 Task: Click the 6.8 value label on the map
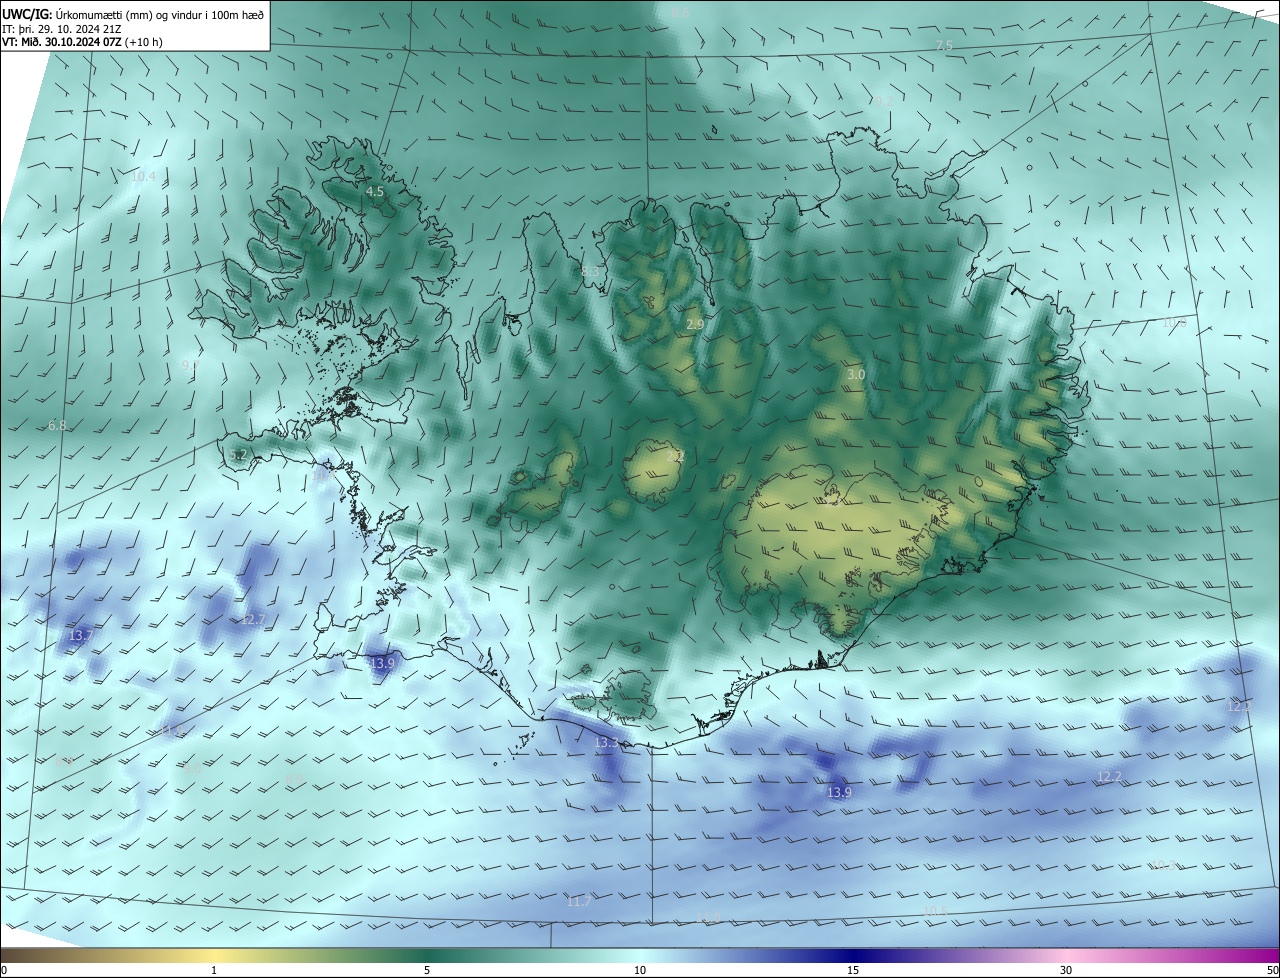tap(57, 426)
